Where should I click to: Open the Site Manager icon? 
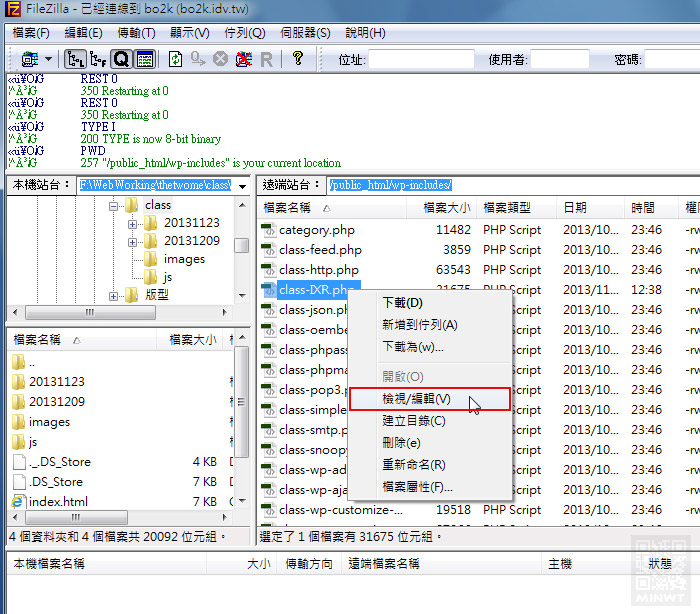(x=30, y=59)
